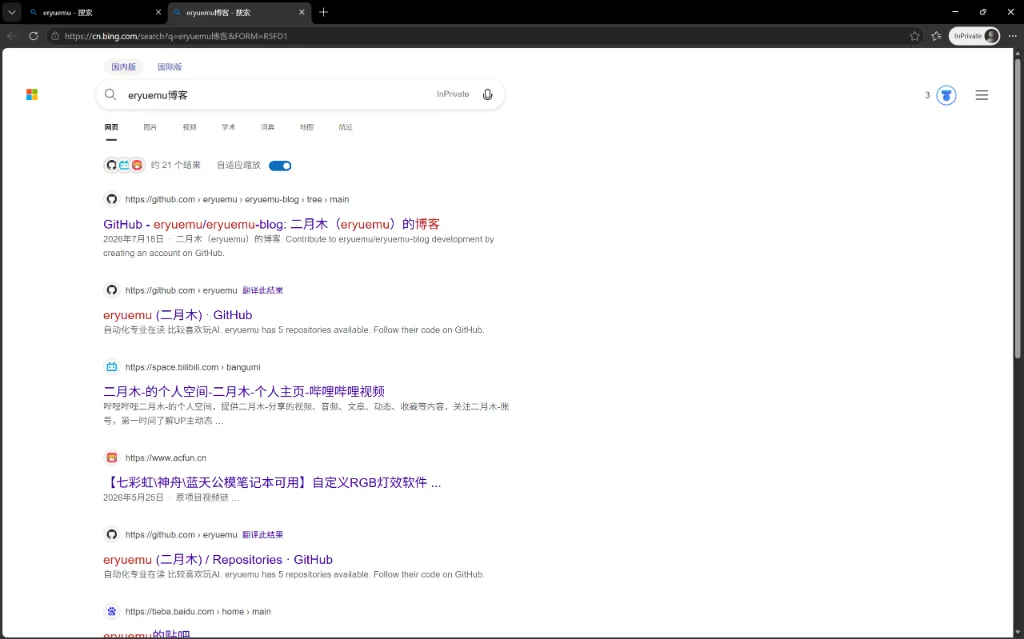Click the Rewards medal icon
The image size is (1024, 639).
(x=946, y=95)
